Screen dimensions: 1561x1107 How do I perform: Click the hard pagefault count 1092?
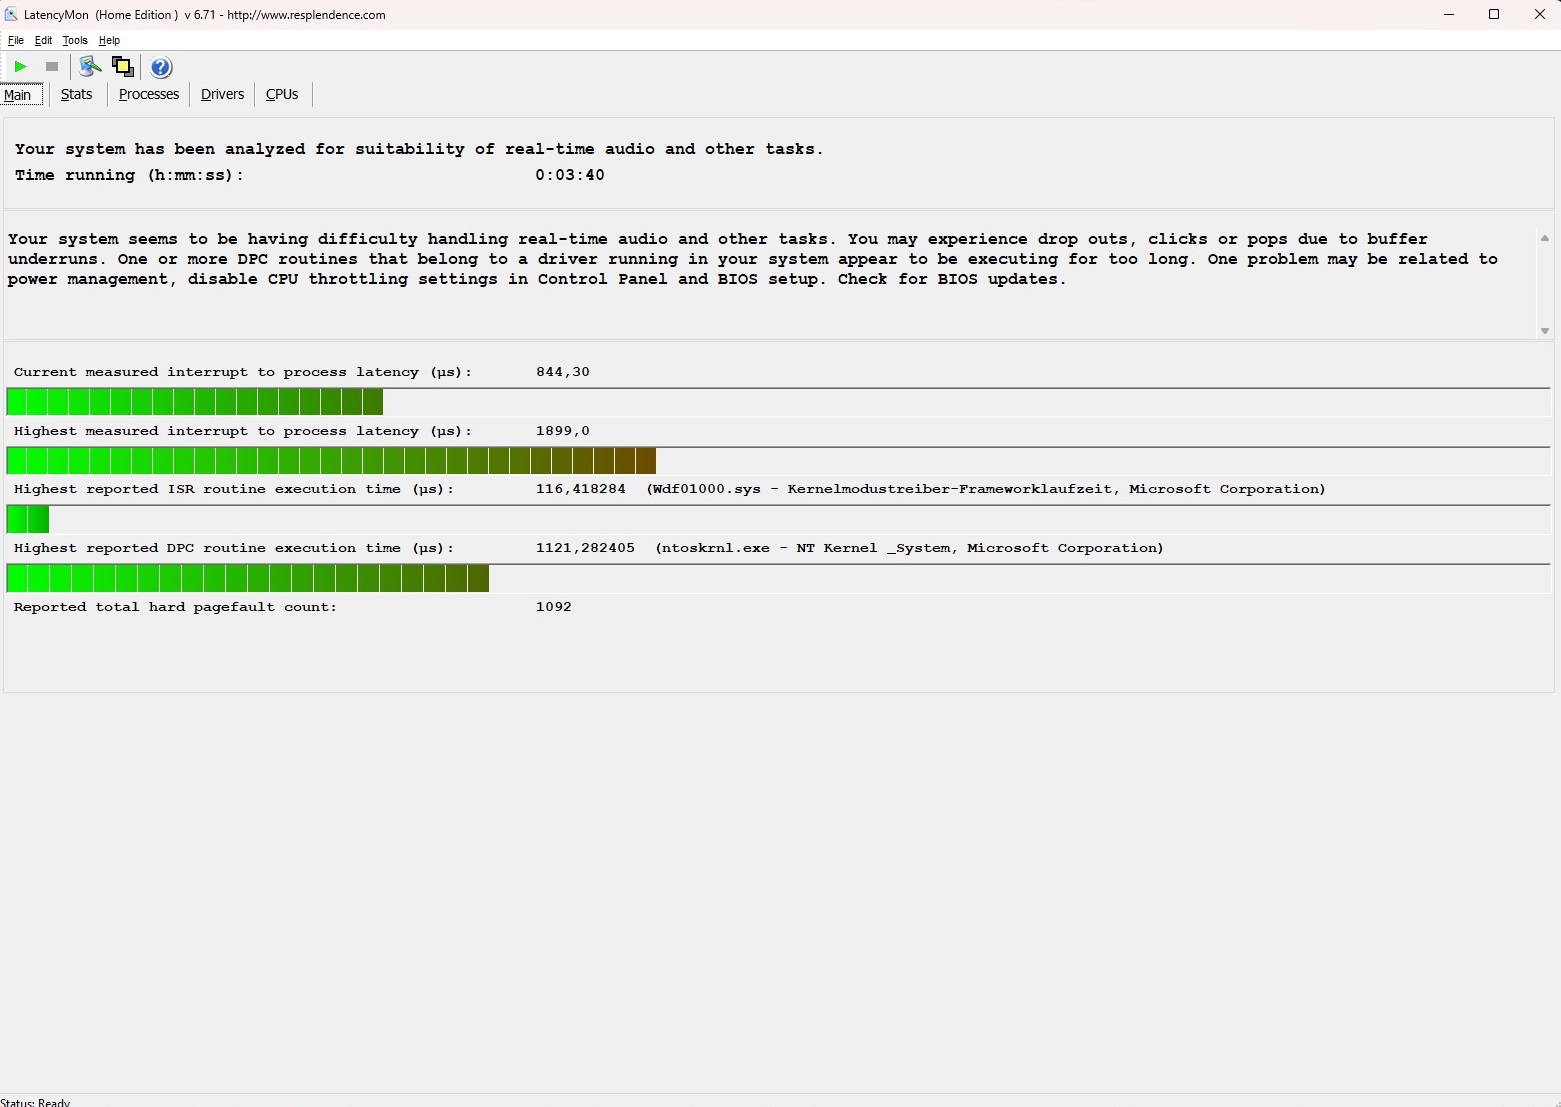pyautogui.click(x=554, y=607)
